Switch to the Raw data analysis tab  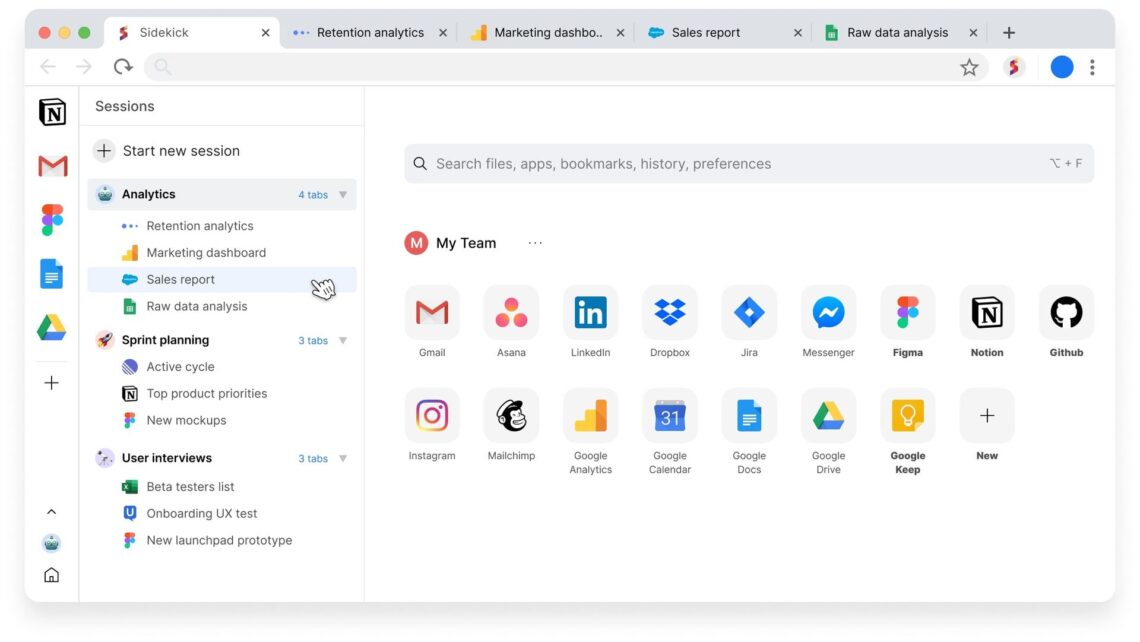pyautogui.click(x=895, y=32)
